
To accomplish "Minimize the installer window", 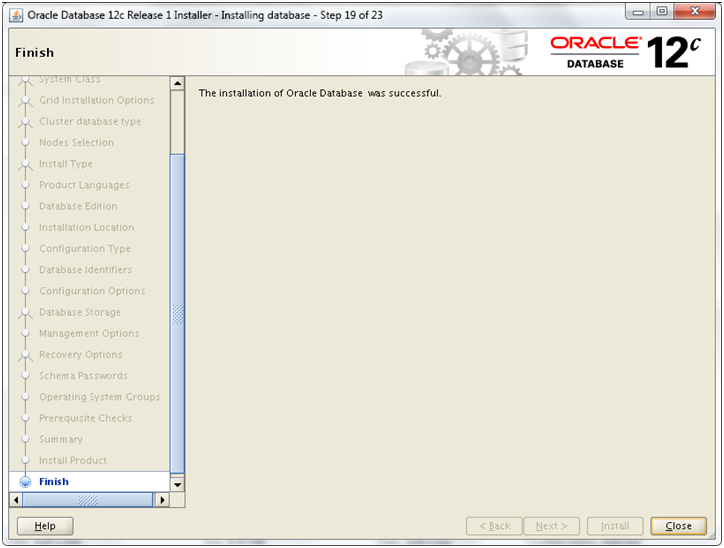I will [638, 12].
